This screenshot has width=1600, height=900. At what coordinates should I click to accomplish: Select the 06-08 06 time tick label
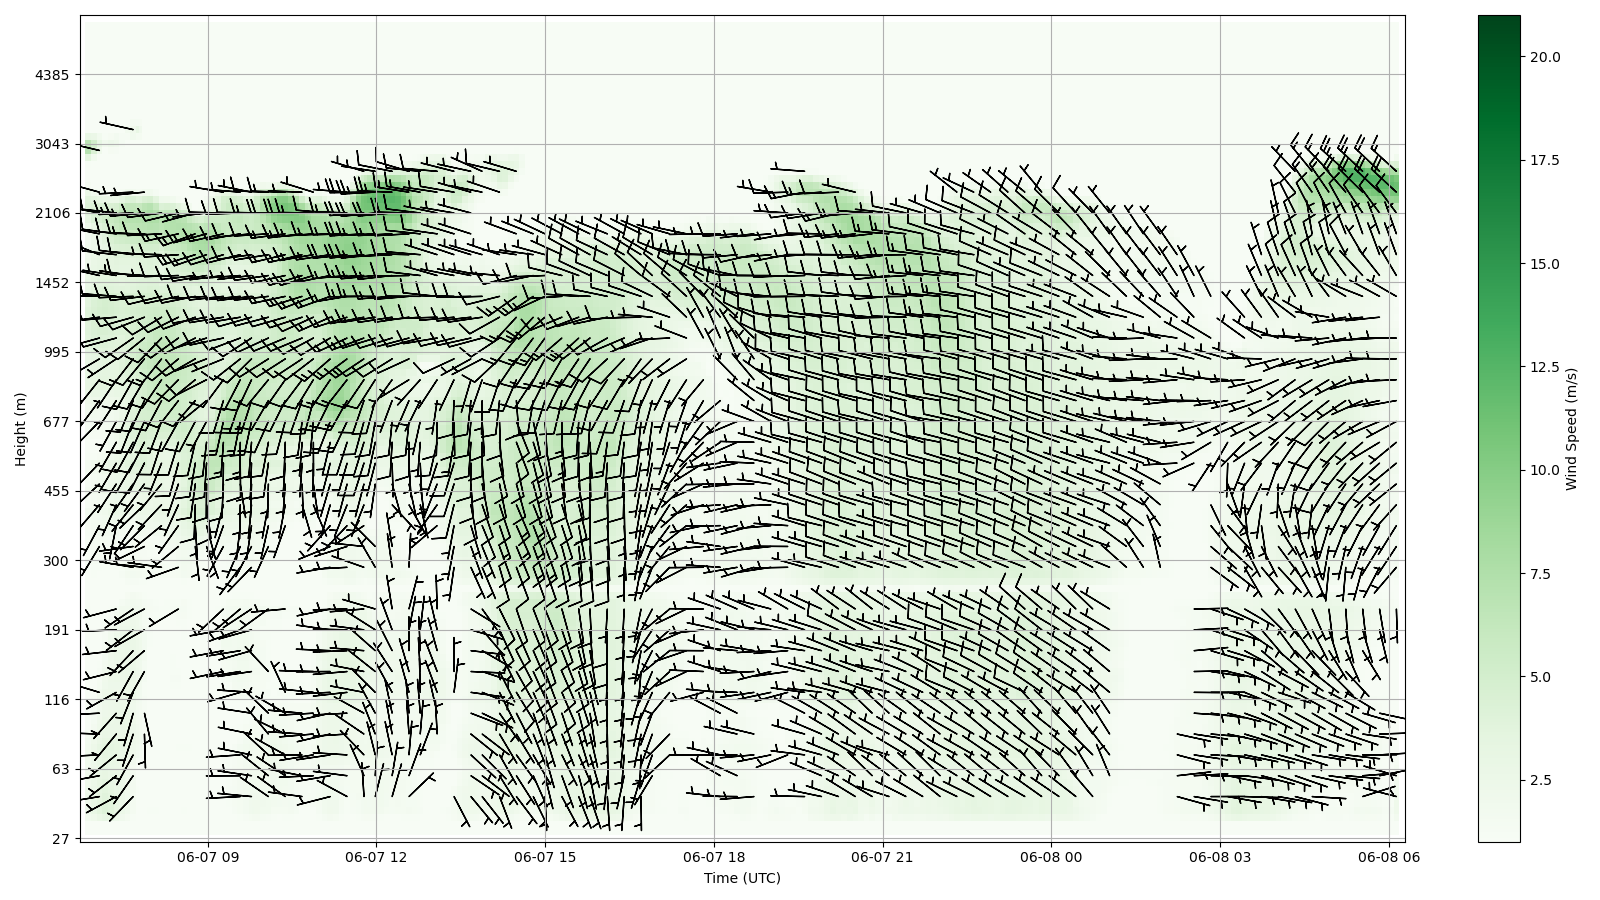pyautogui.click(x=1388, y=857)
